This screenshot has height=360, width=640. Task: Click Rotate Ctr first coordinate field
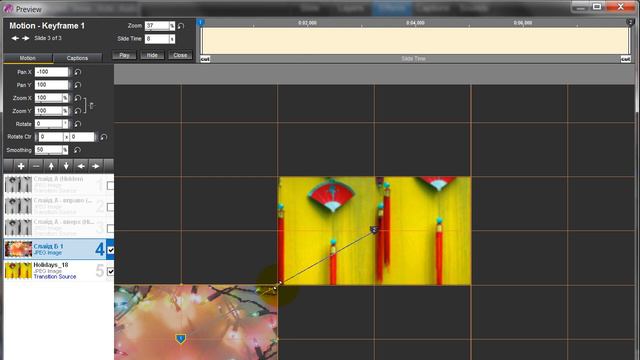point(51,137)
